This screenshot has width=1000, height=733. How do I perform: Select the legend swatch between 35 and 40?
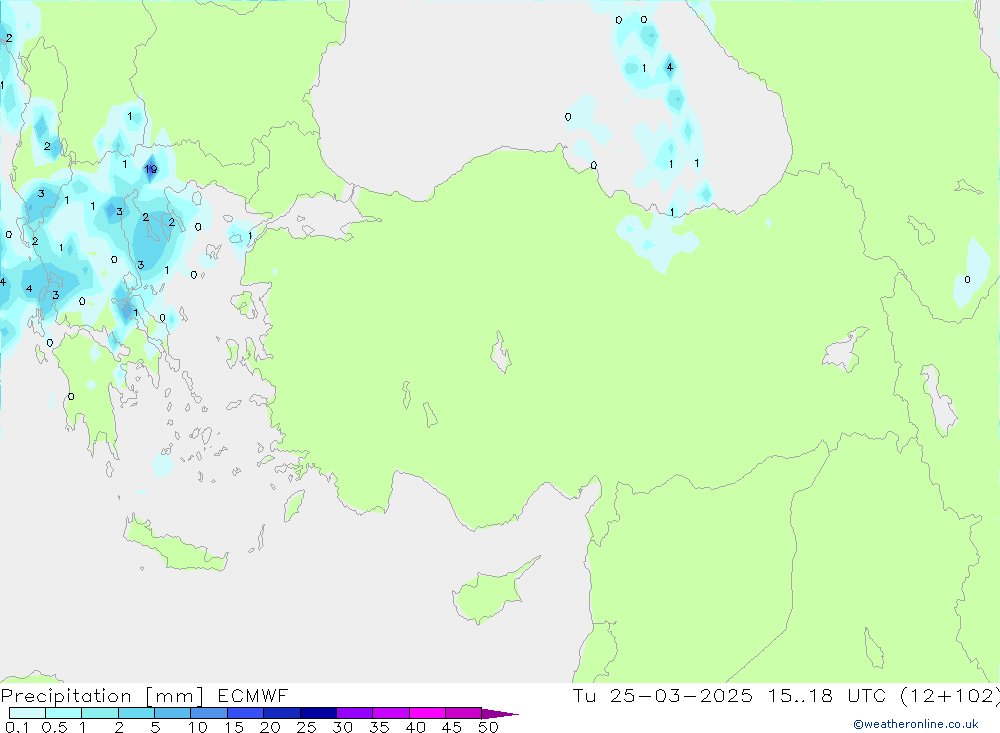pos(391,713)
